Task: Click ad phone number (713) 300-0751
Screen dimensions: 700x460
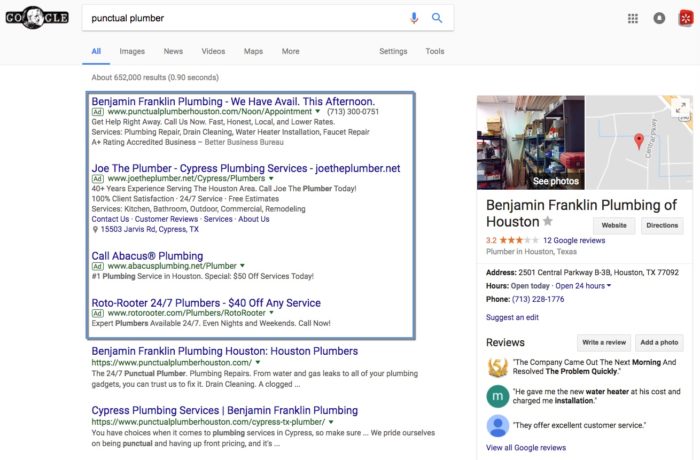Action: pos(353,112)
